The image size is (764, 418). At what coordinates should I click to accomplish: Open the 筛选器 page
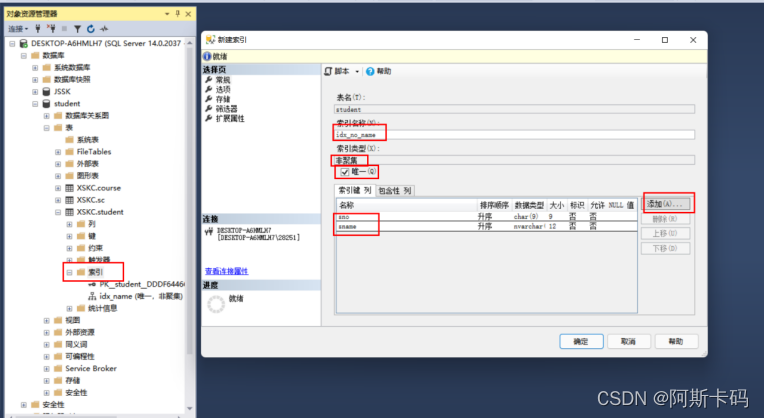227,109
